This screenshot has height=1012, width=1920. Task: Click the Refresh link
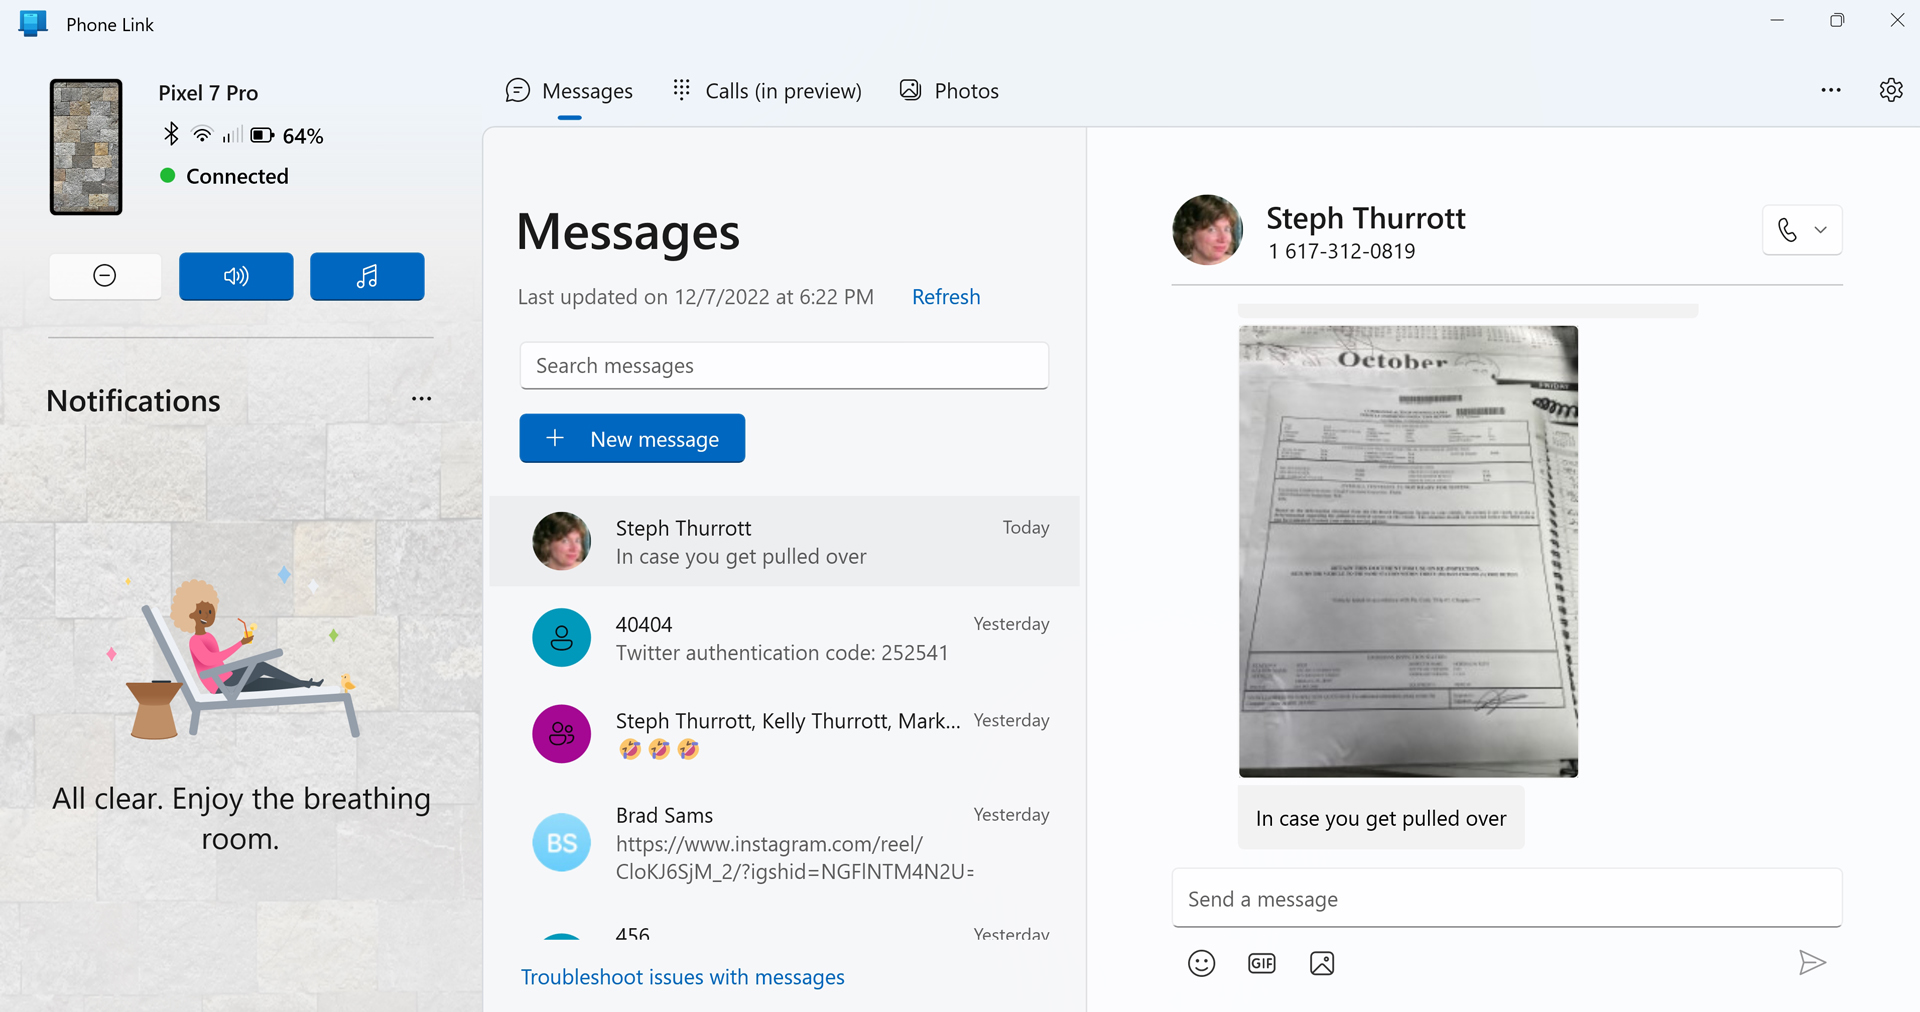[x=946, y=297]
